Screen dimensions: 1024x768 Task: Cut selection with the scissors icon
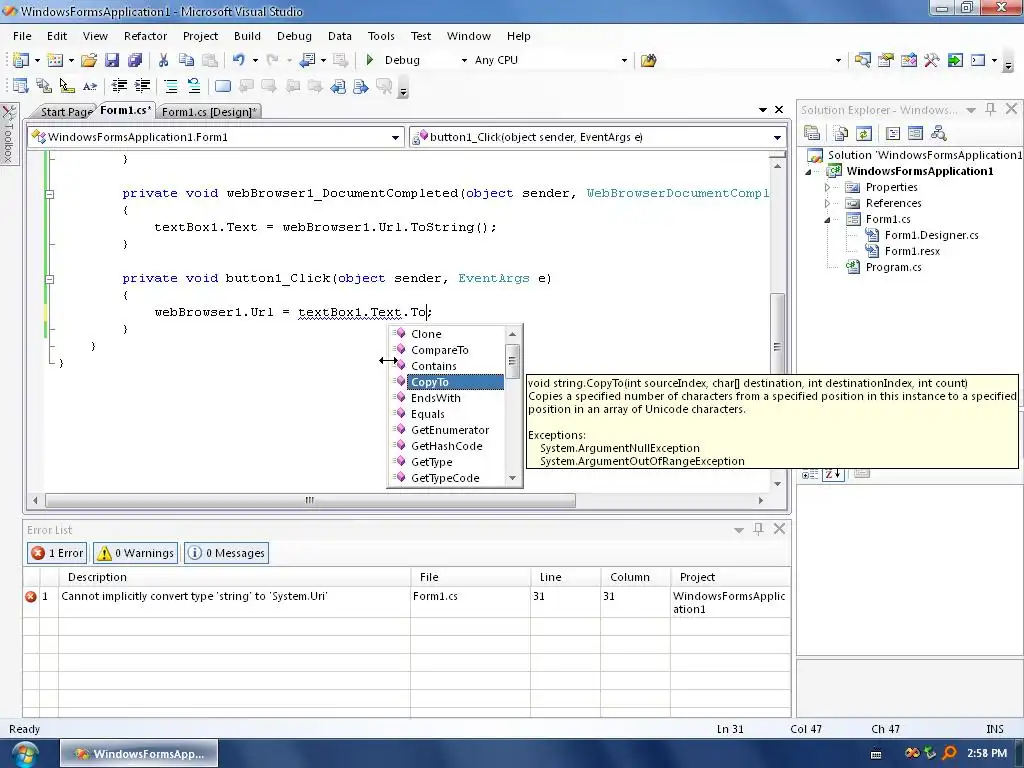163,60
